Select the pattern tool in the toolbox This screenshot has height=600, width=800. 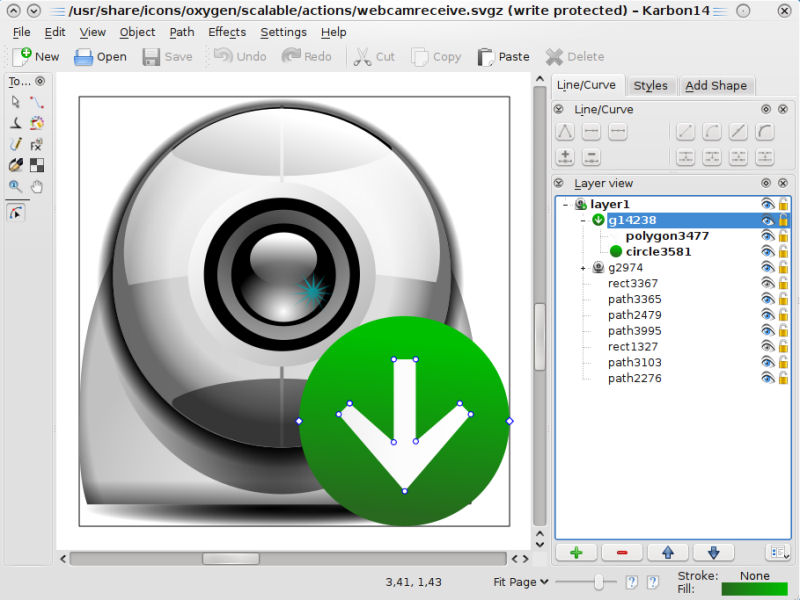tap(36, 167)
